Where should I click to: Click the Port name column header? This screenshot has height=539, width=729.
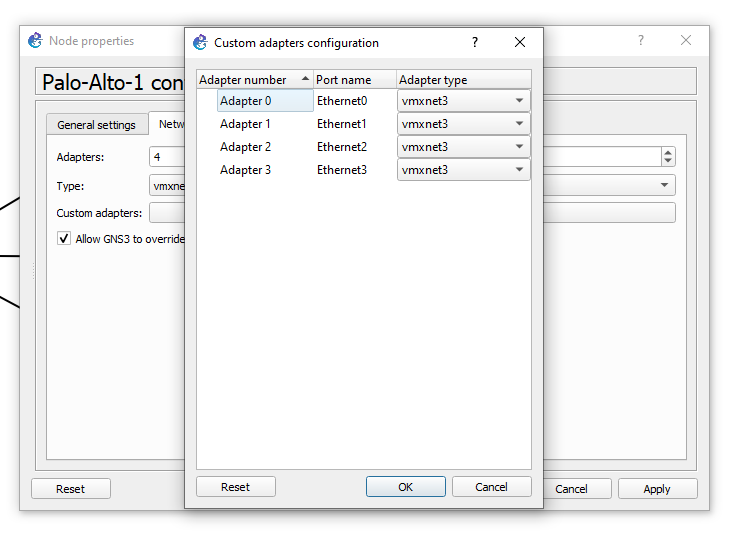point(355,80)
